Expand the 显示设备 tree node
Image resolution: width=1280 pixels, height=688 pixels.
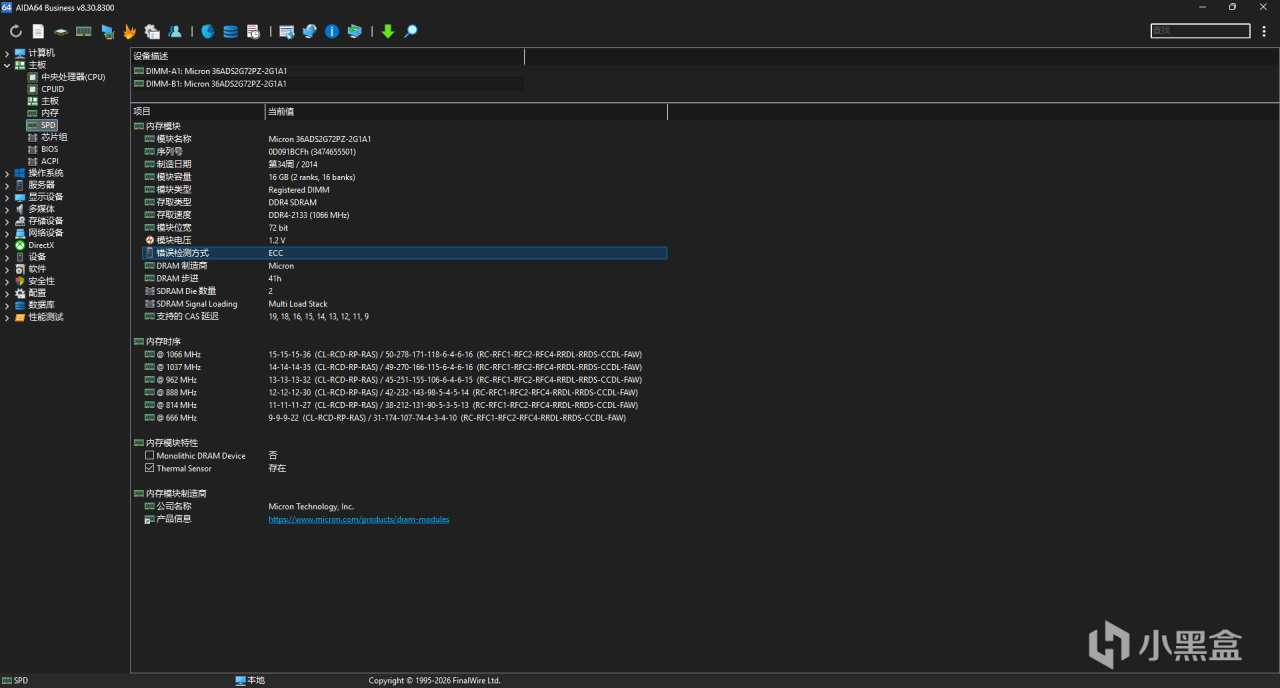(x=7, y=197)
